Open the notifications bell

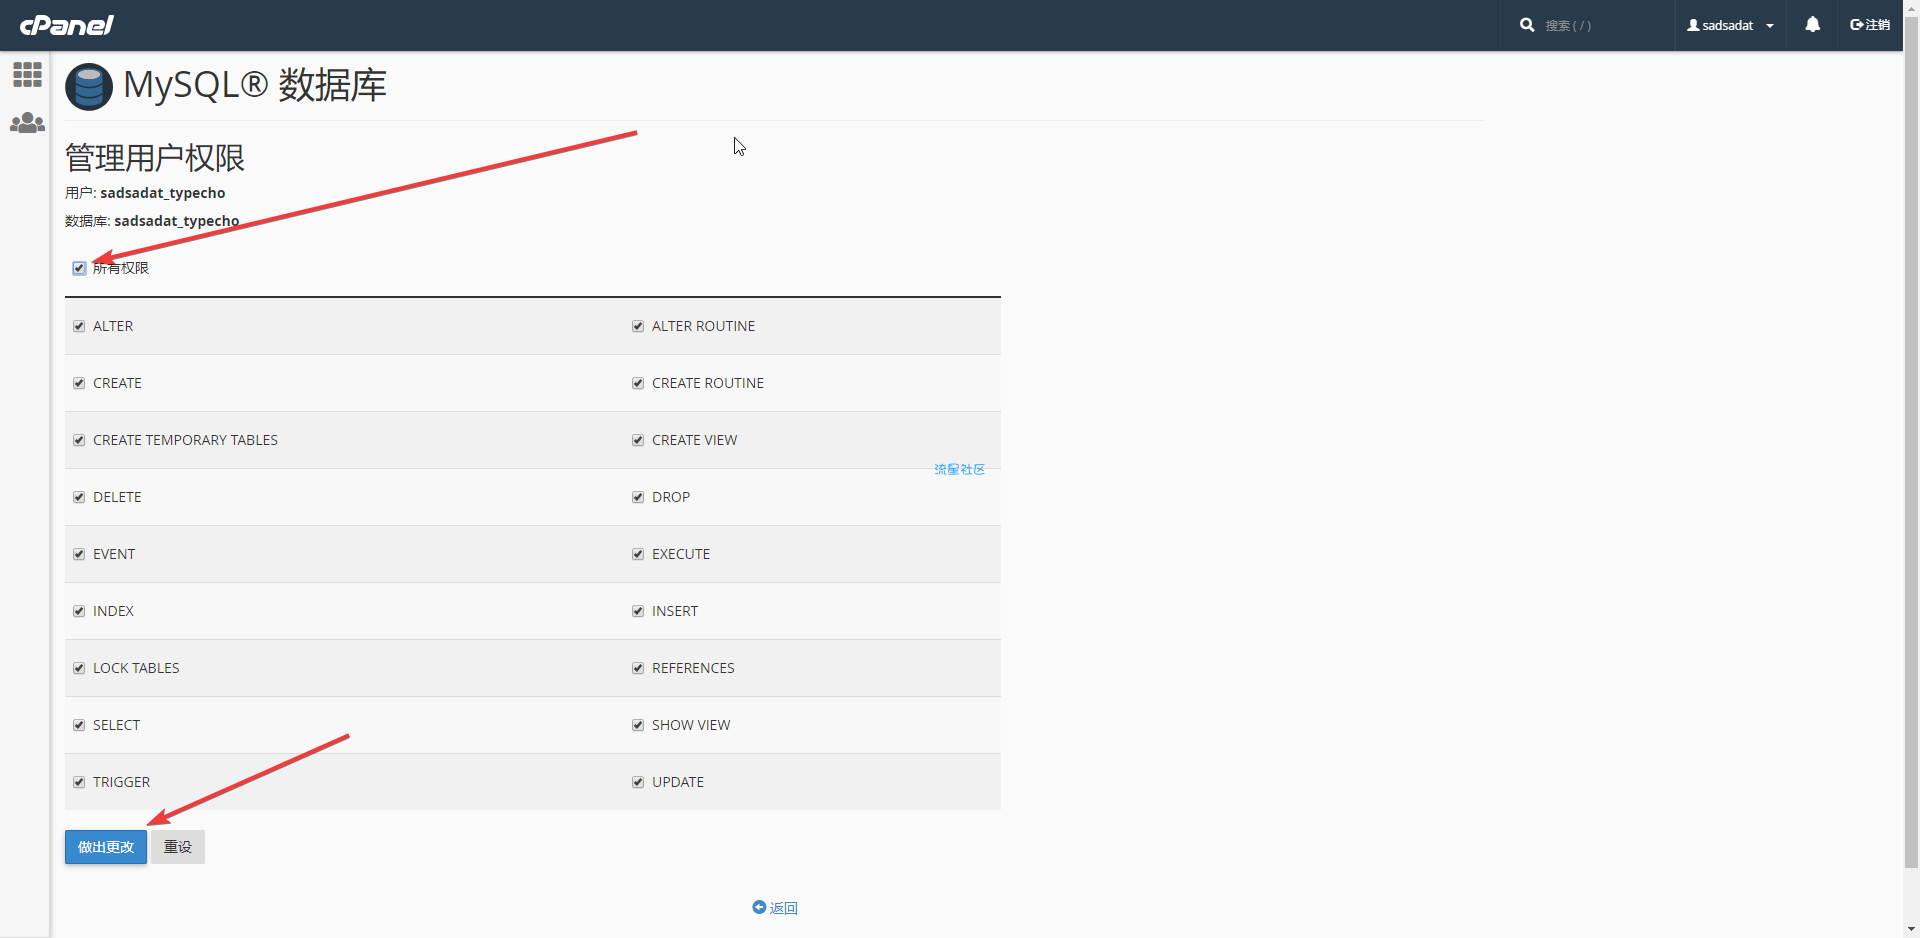click(x=1812, y=25)
